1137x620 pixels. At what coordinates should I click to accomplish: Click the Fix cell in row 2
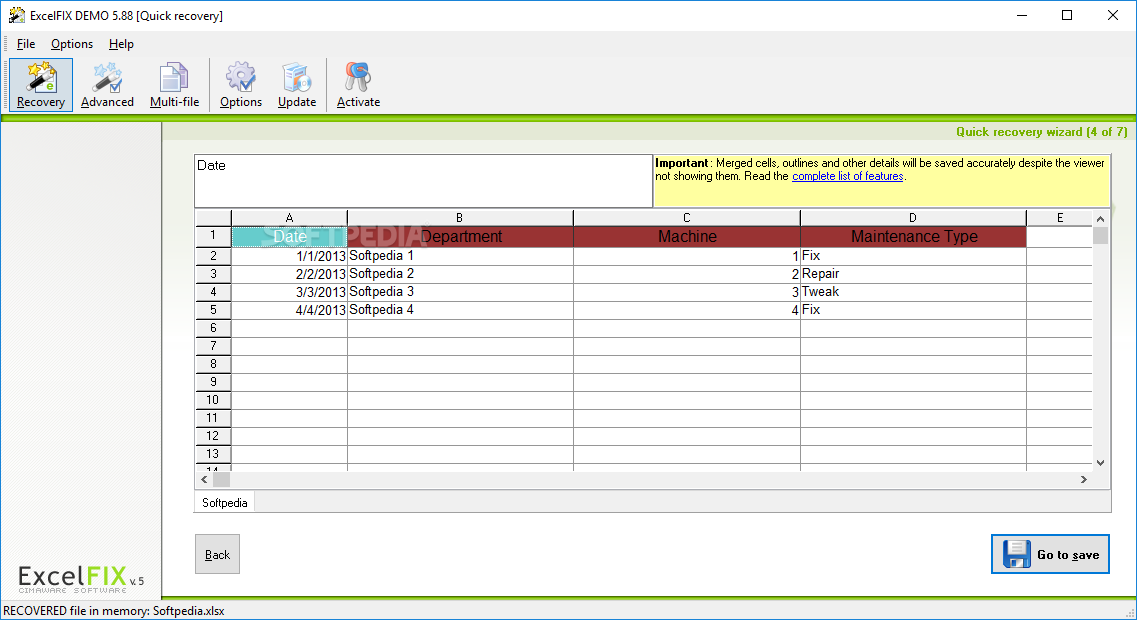[914, 256]
